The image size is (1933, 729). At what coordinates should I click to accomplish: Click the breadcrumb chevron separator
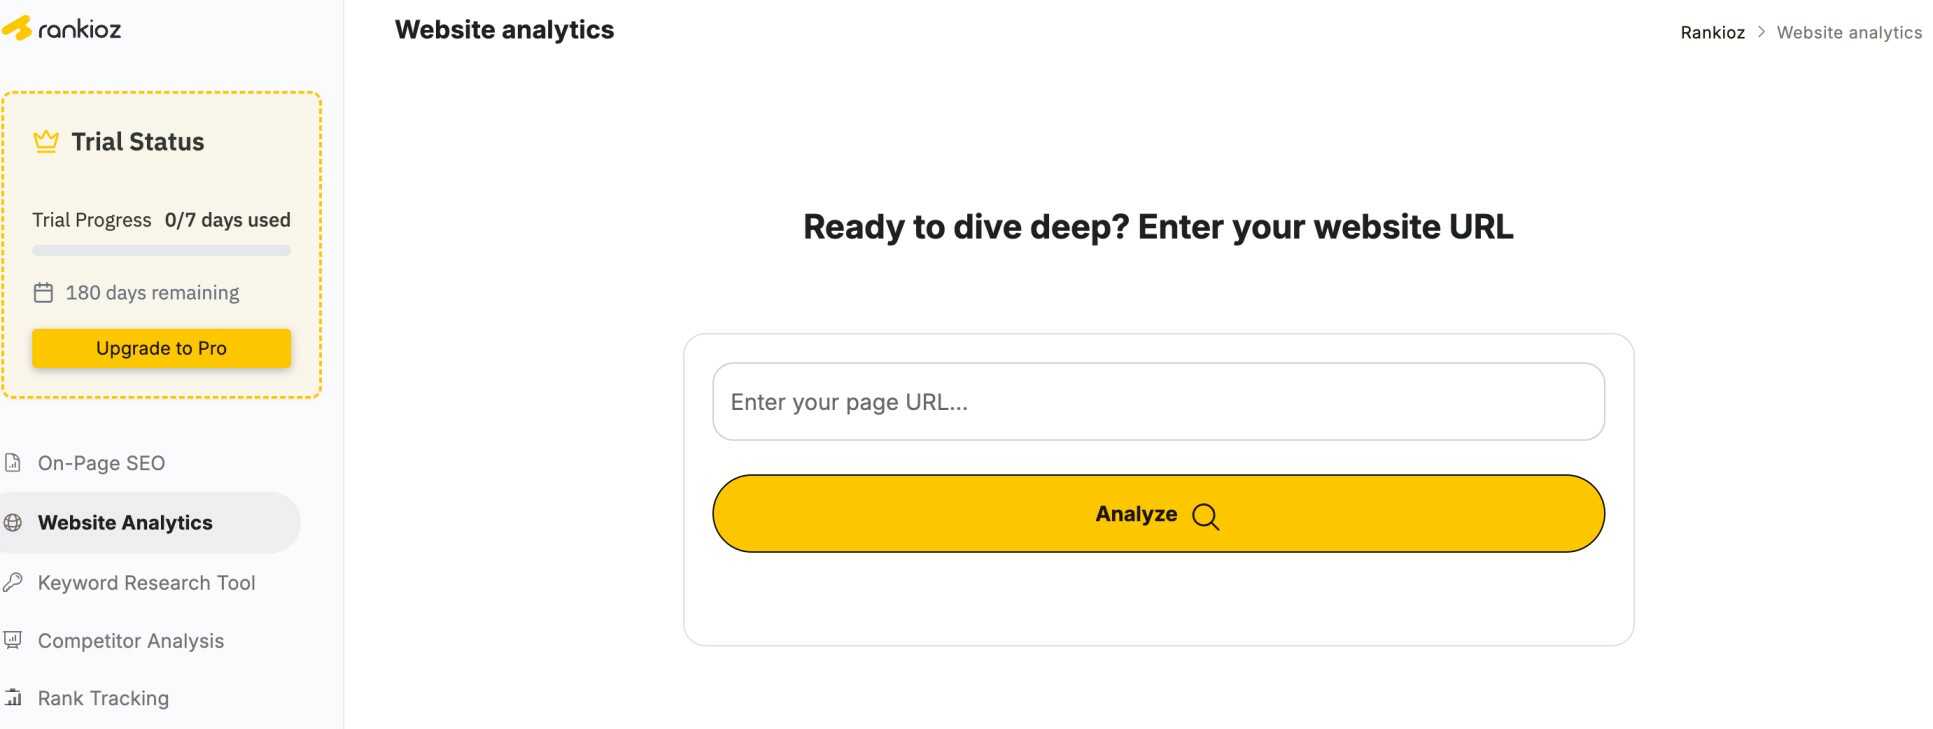tap(1761, 32)
